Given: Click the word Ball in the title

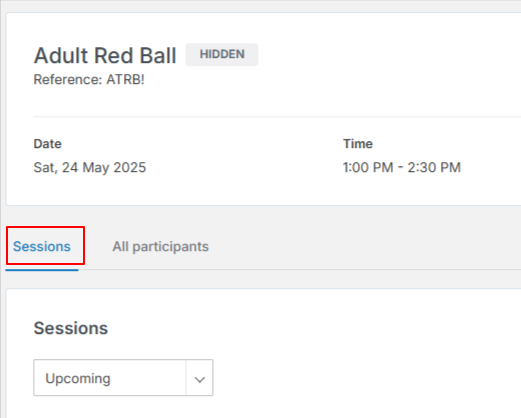Looking at the screenshot, I should [158, 55].
